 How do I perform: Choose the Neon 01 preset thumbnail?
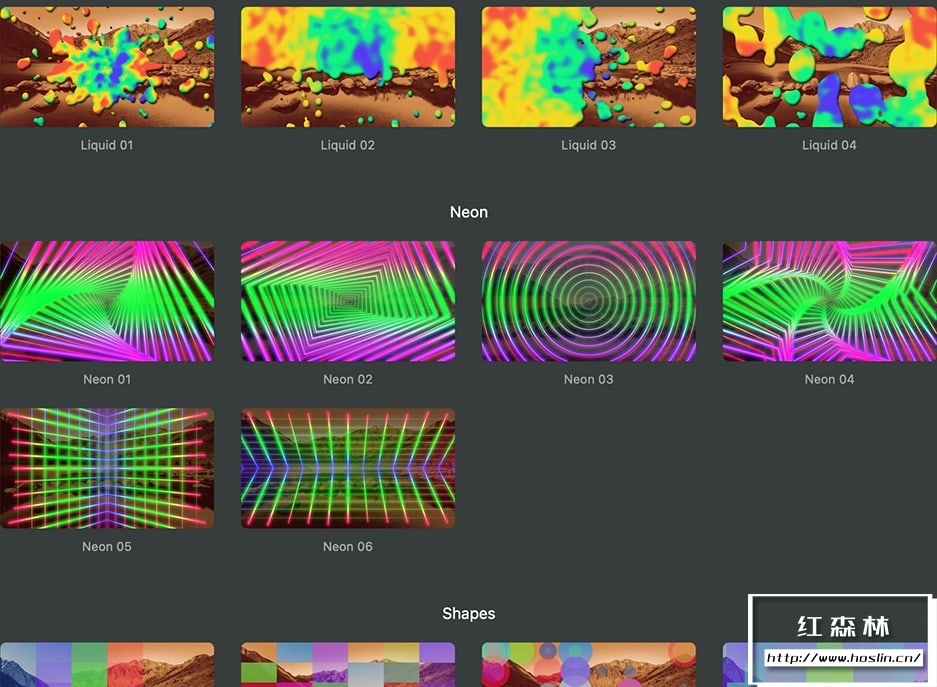tap(107, 301)
